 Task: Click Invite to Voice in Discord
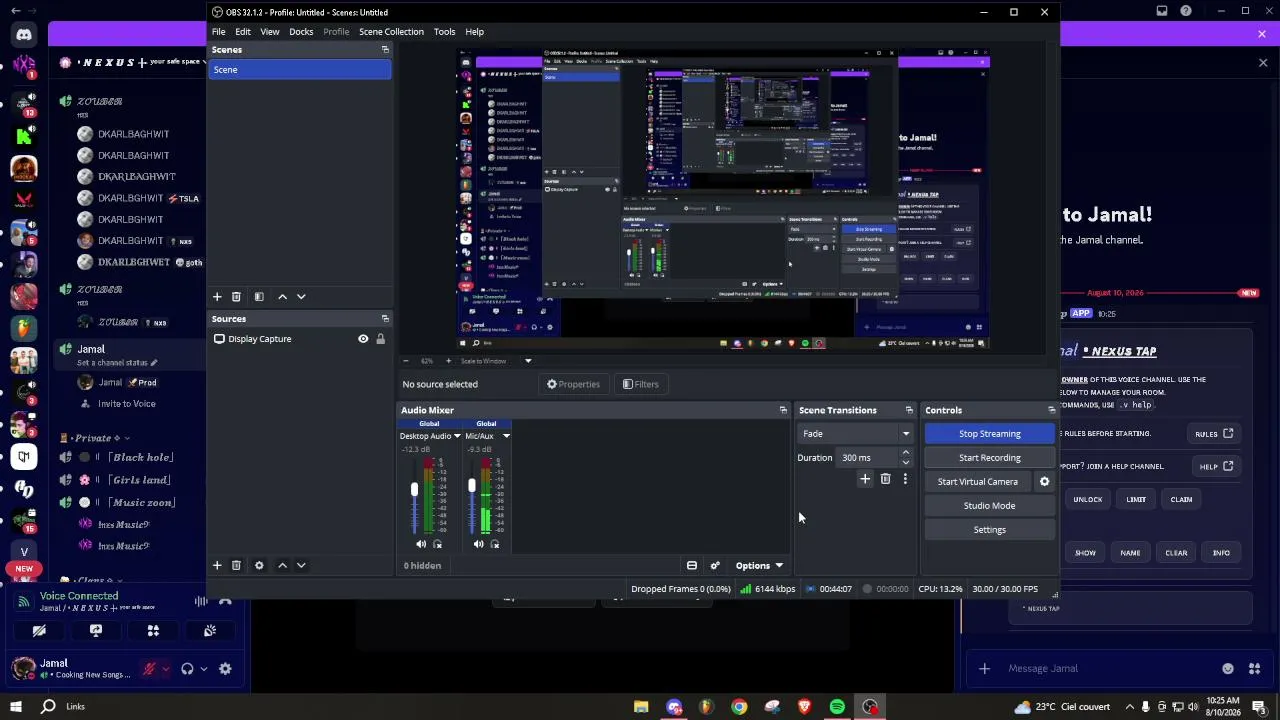127,404
